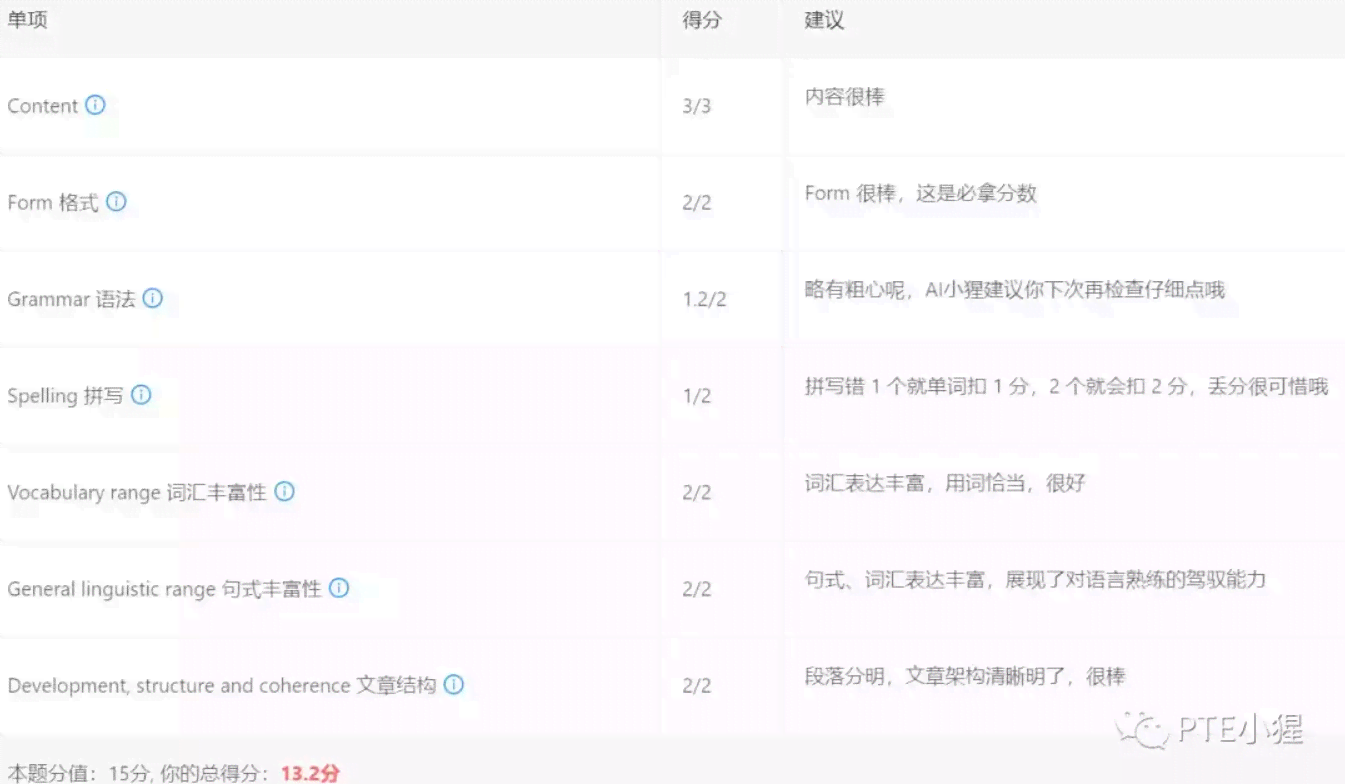Open info icon next to General linguistic range
The image size is (1345, 784).
coord(339,588)
